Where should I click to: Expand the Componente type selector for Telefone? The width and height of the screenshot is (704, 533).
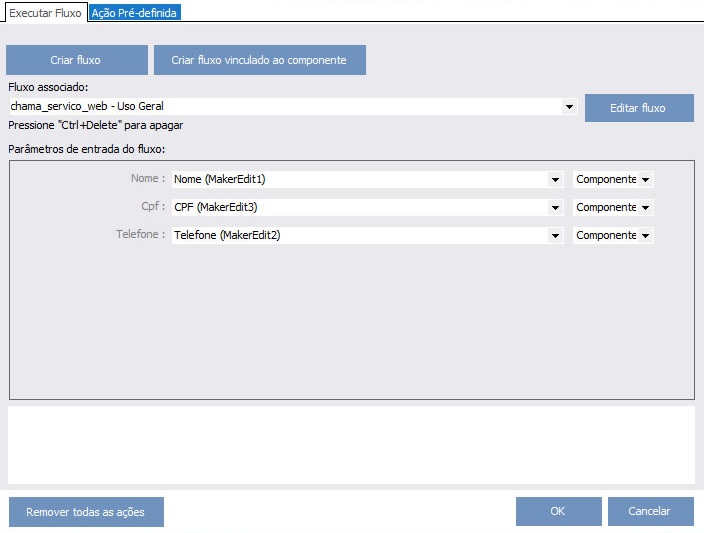pyautogui.click(x=646, y=236)
